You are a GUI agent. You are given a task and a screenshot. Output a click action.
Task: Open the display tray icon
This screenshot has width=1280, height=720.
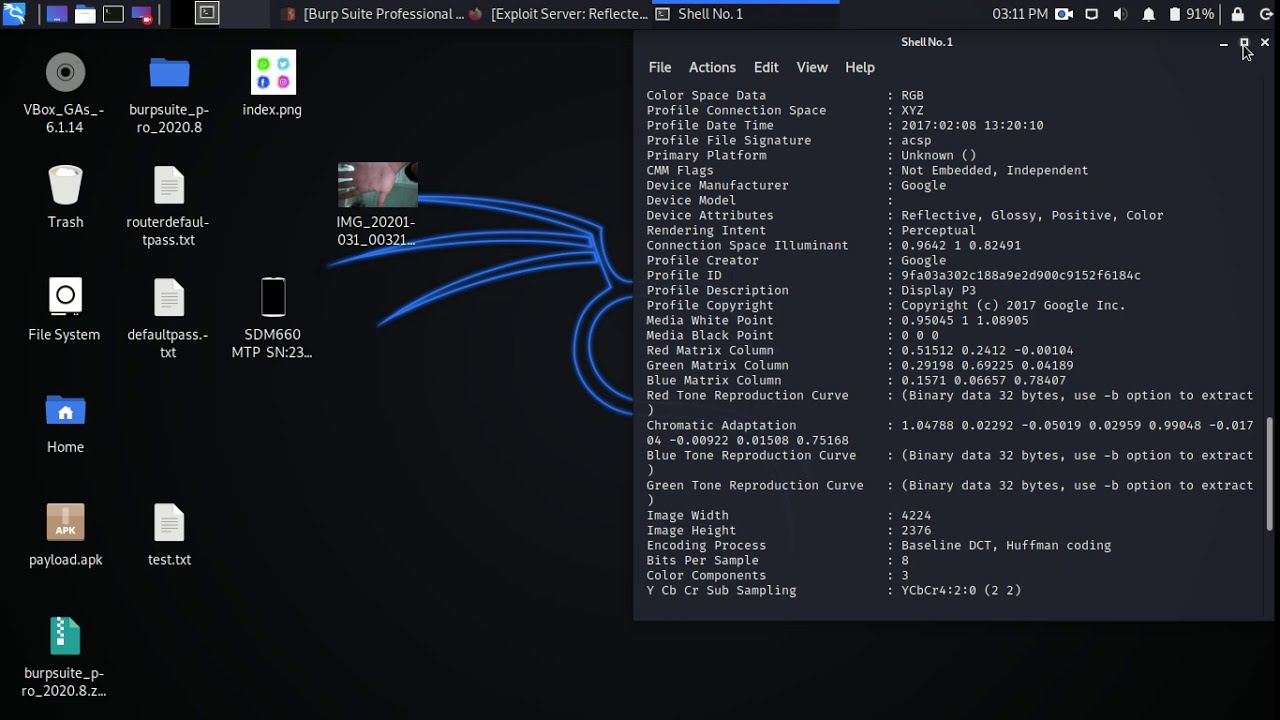pos(1092,14)
